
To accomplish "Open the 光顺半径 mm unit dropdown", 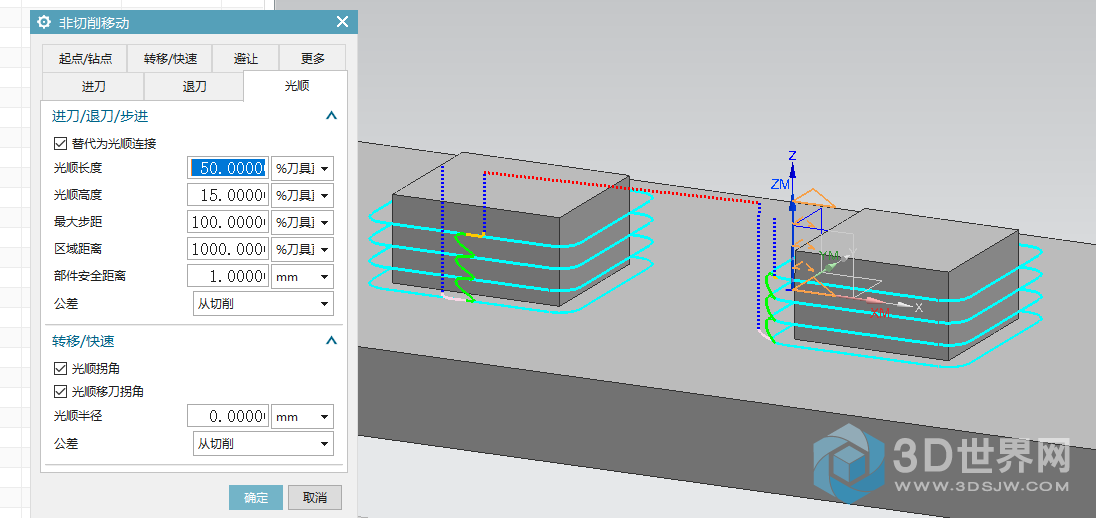I will point(302,417).
